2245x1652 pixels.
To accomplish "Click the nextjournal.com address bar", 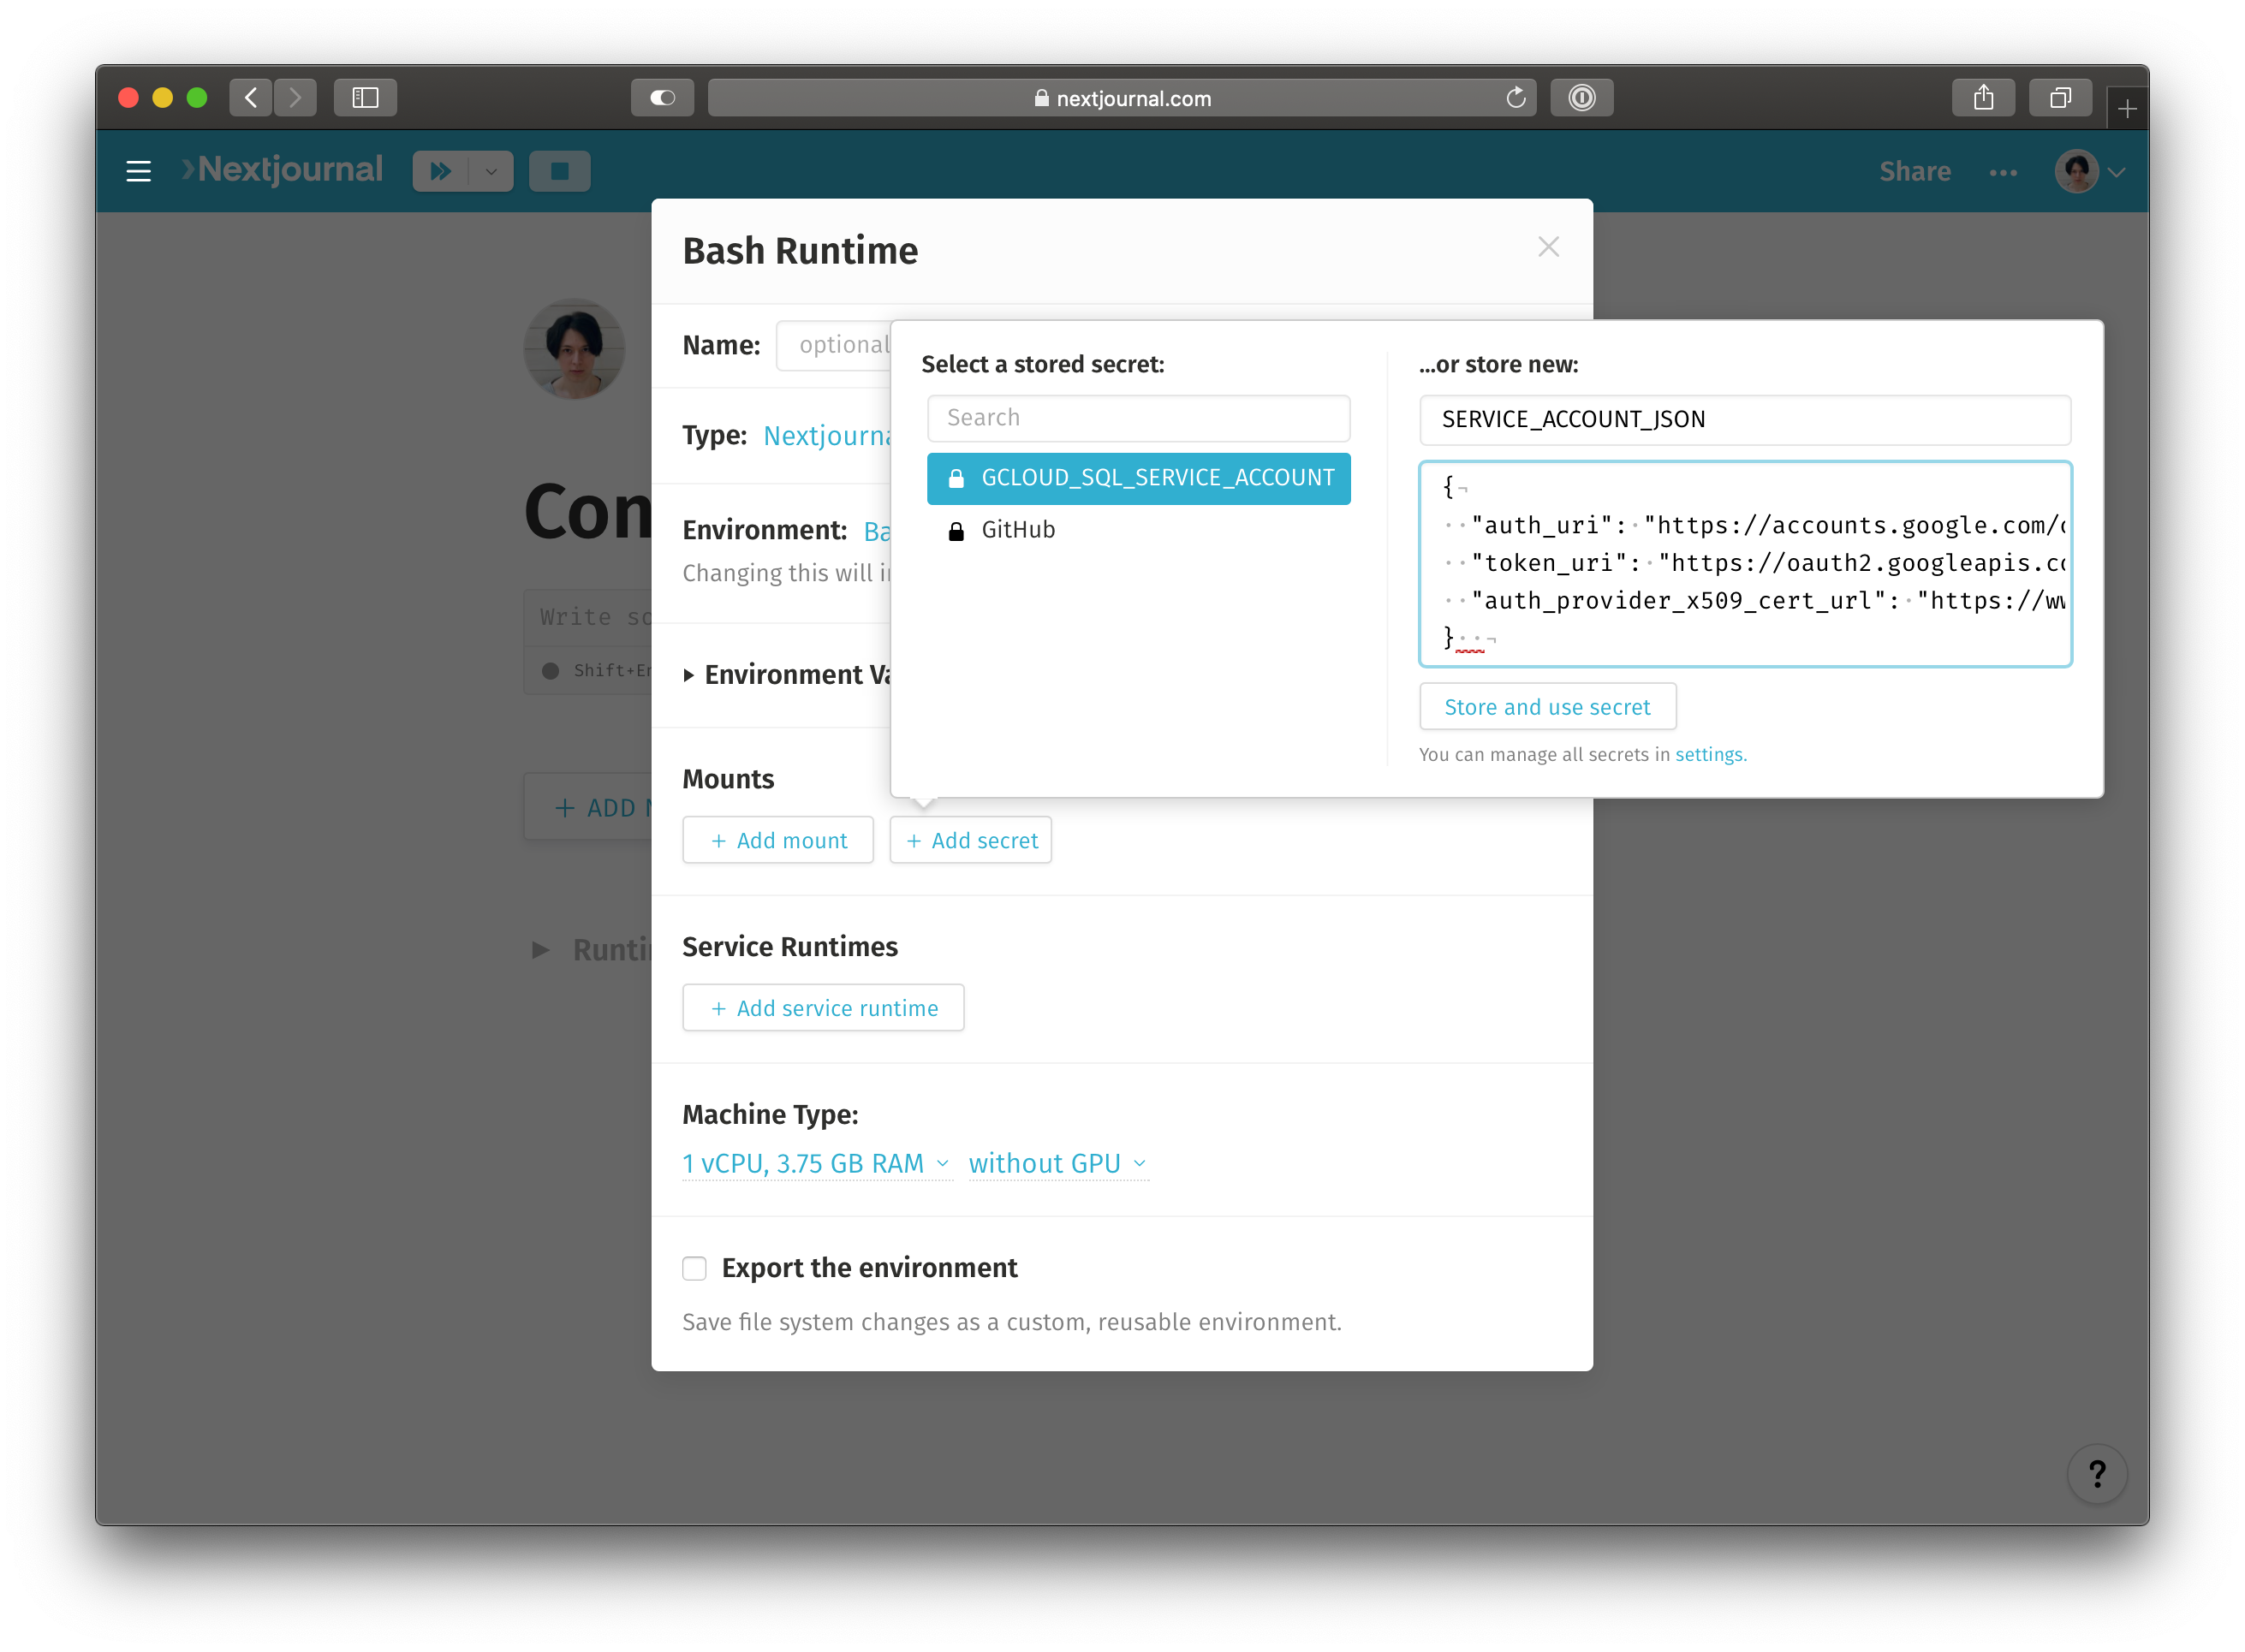I will (x=1122, y=98).
